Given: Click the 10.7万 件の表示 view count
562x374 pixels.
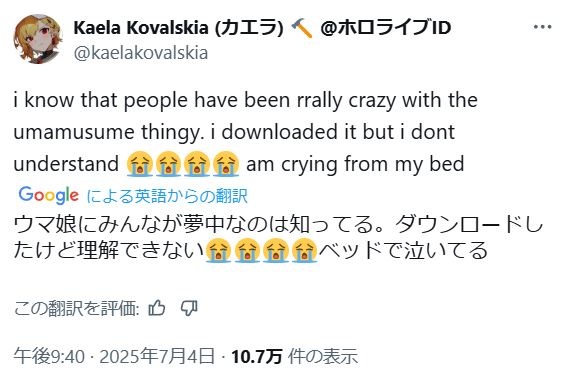Looking at the screenshot, I should [x=295, y=356].
